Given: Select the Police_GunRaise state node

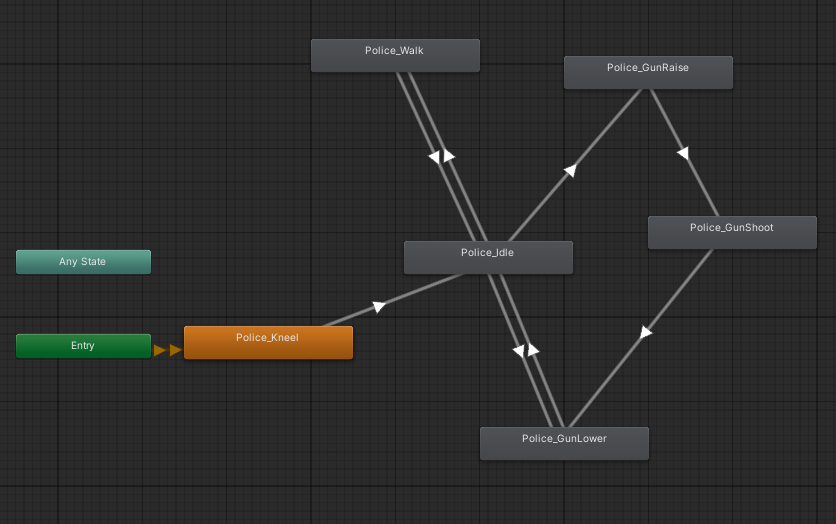Looking at the screenshot, I should click(648, 72).
